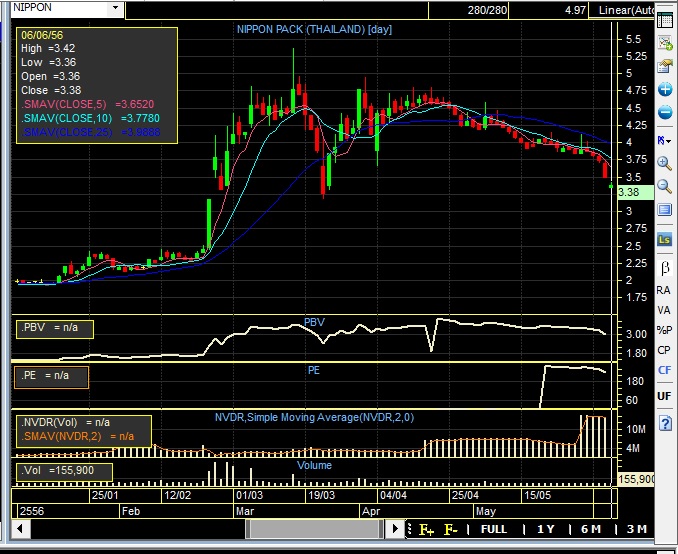The image size is (678, 554).
Task: Click the 2556 year label
Action: [x=32, y=511]
